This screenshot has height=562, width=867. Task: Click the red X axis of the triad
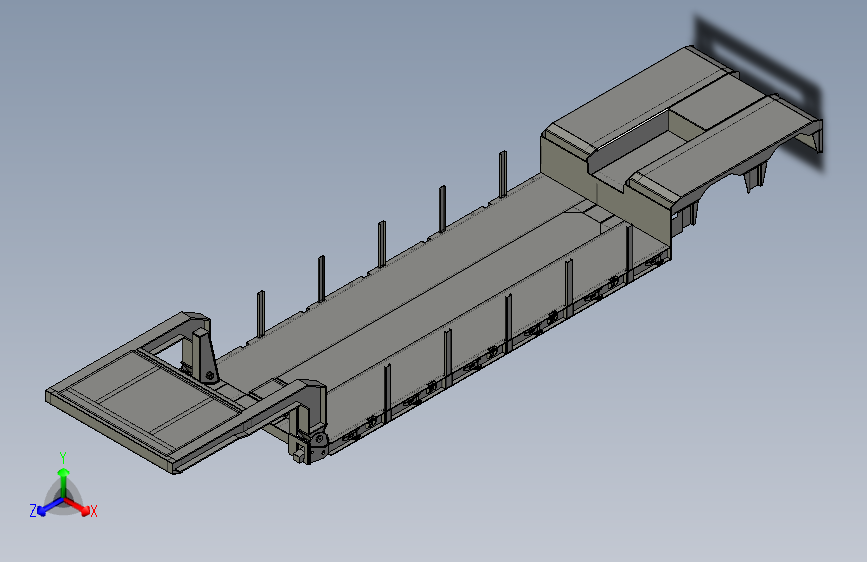[x=77, y=506]
